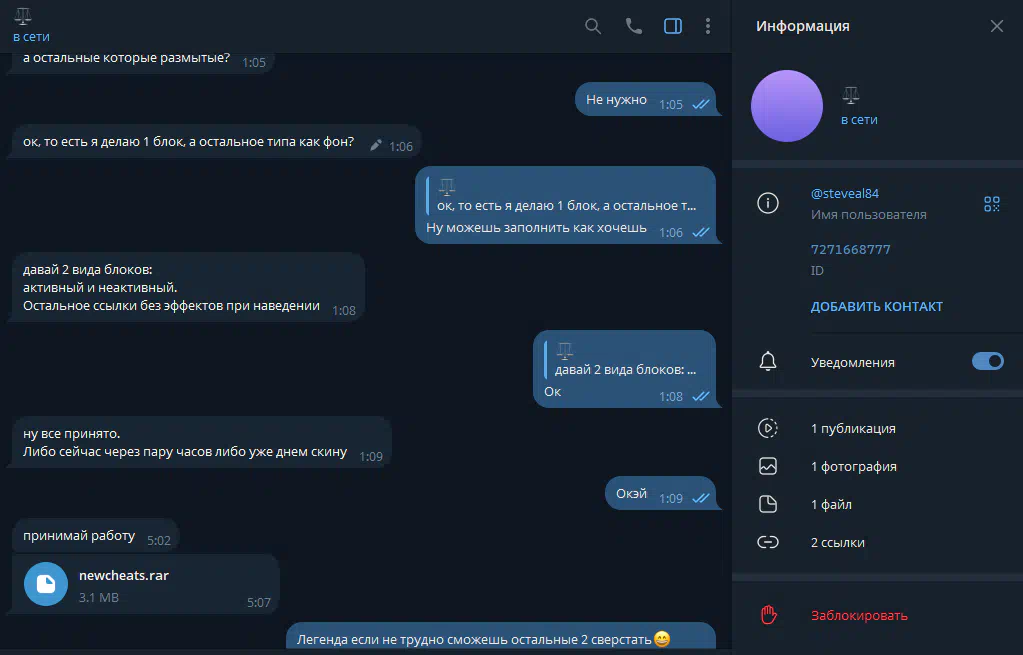Toggle the Уведомления switch off
The width and height of the screenshot is (1023, 655).
[x=988, y=361]
